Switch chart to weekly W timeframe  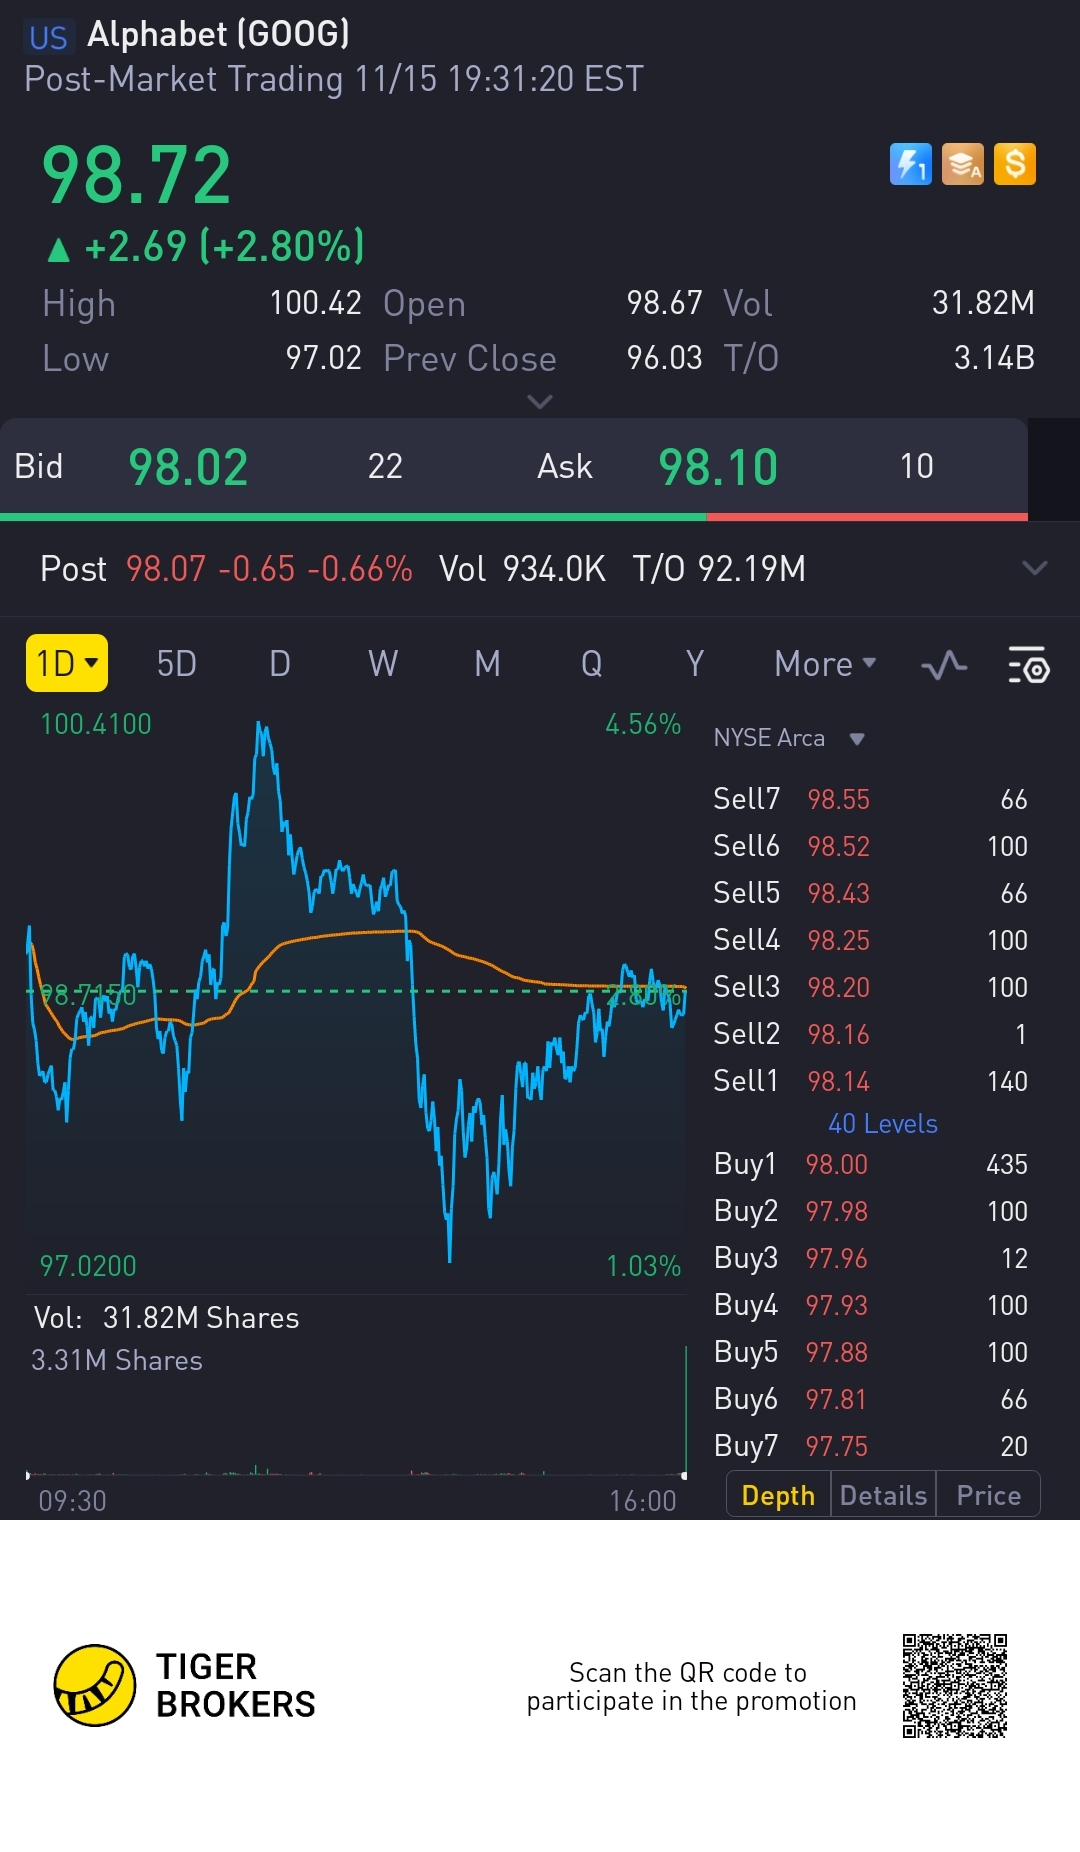(383, 664)
